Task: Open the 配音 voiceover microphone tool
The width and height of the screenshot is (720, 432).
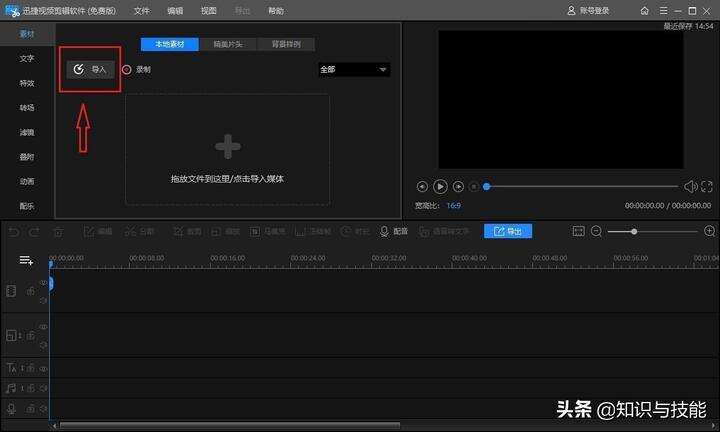Action: (394, 231)
